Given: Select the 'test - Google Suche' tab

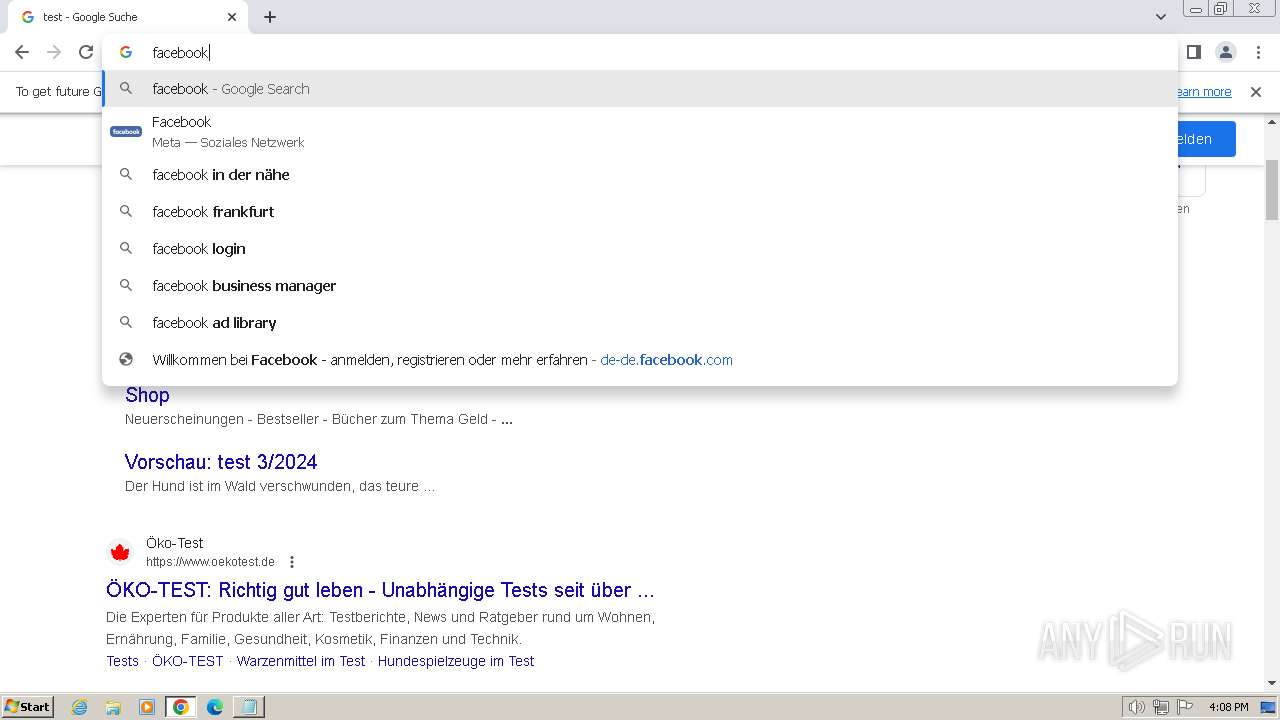Looking at the screenshot, I should tap(130, 17).
